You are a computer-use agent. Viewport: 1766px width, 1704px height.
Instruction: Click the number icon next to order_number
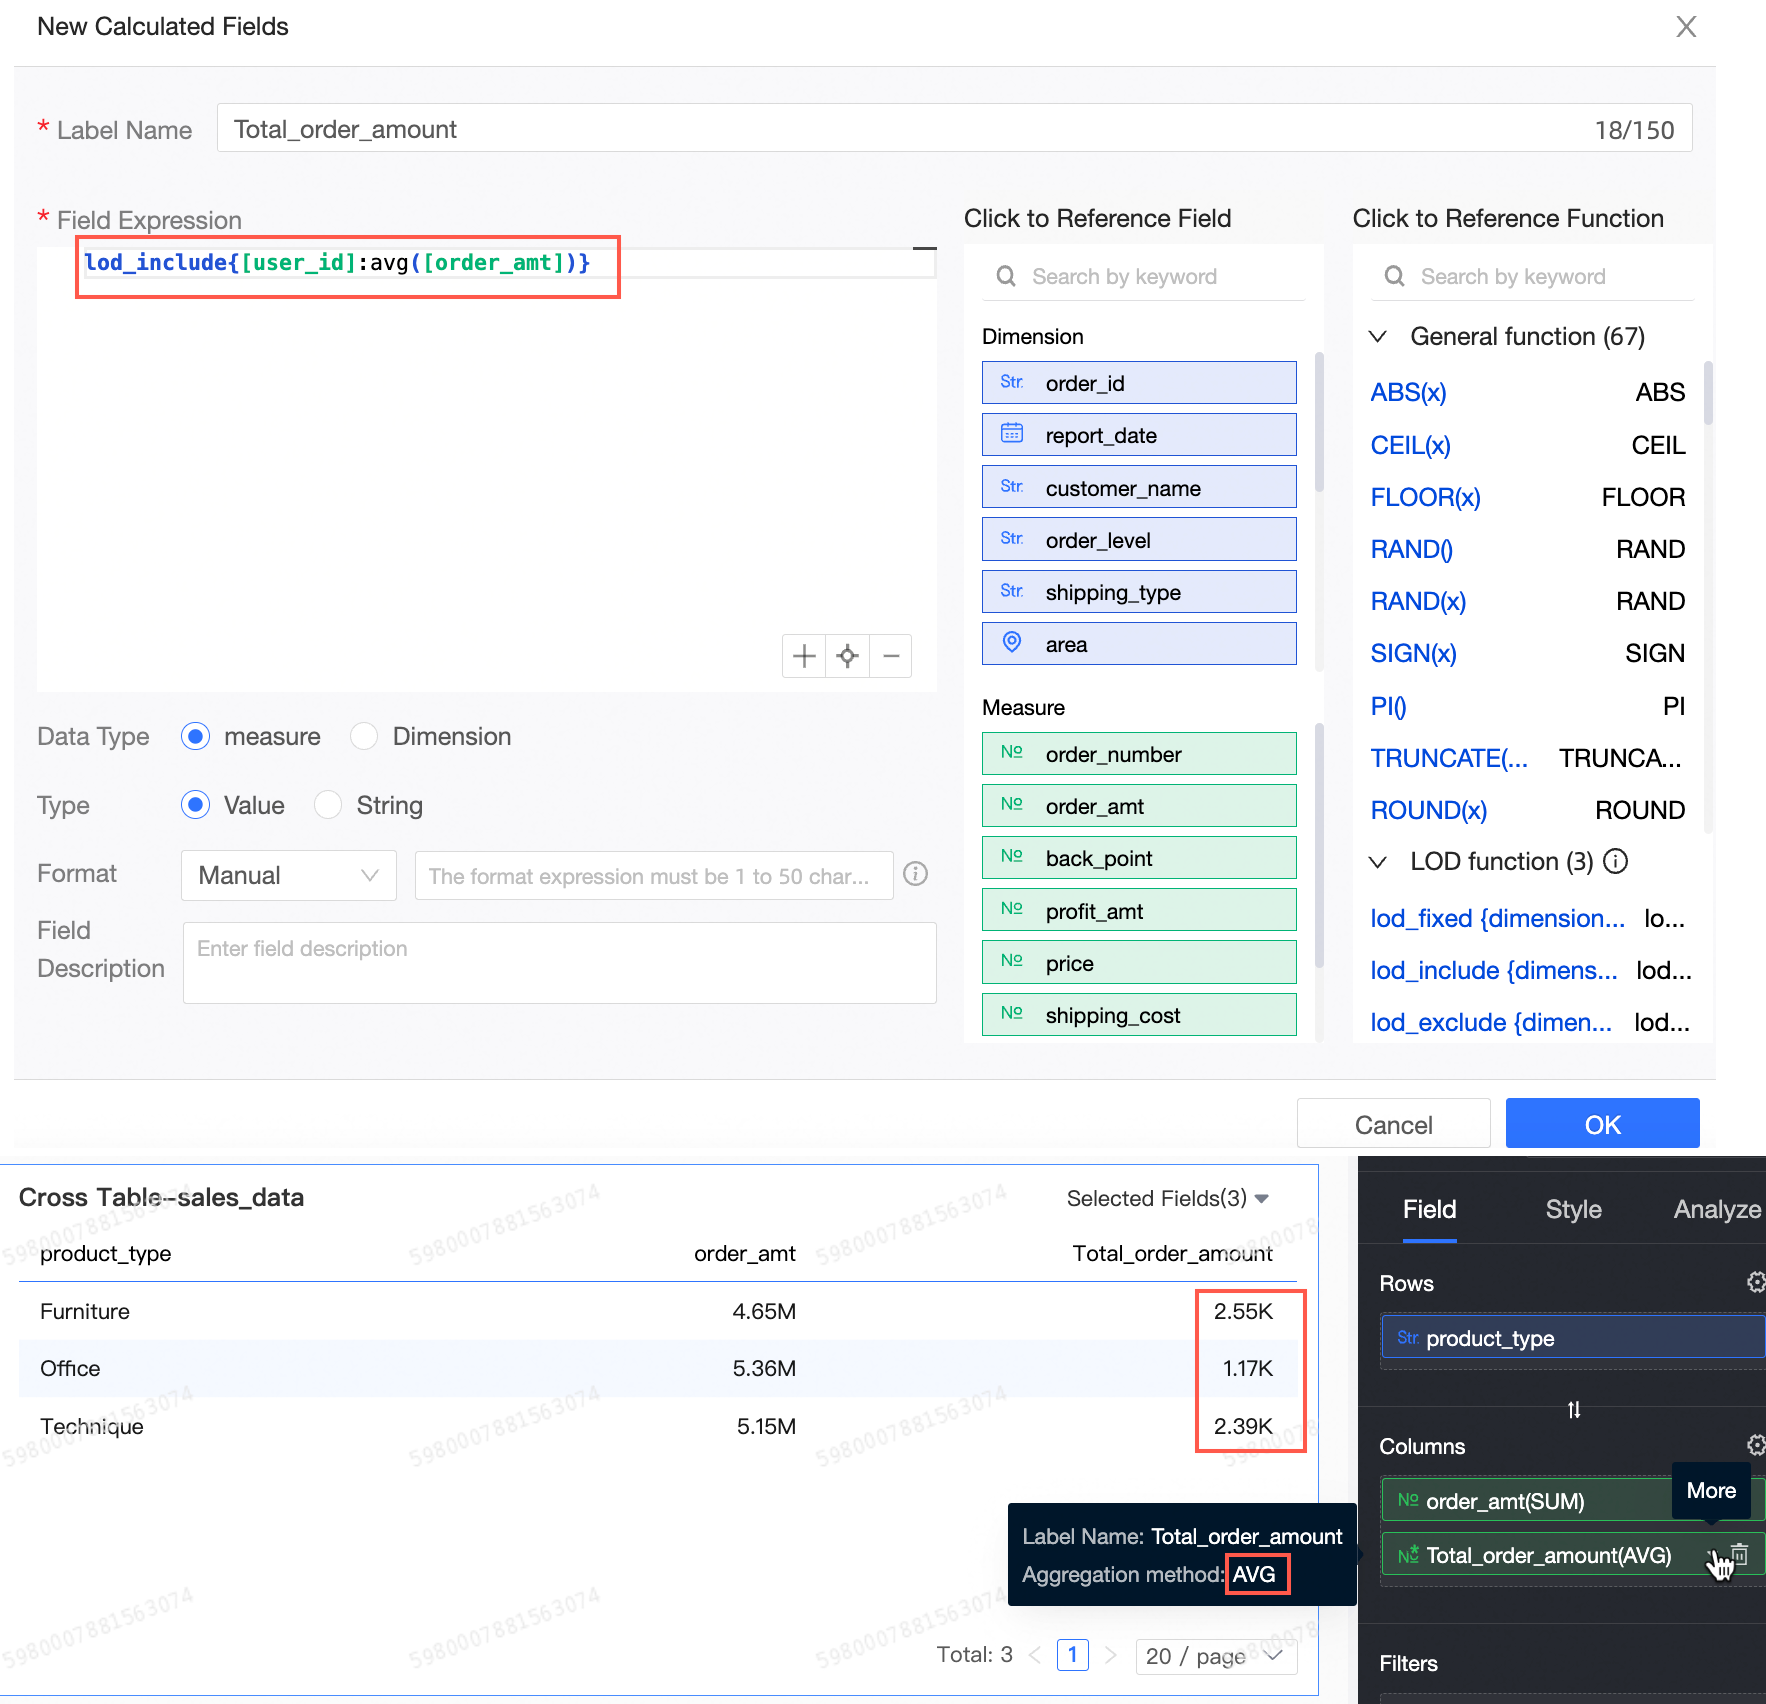point(1012,752)
